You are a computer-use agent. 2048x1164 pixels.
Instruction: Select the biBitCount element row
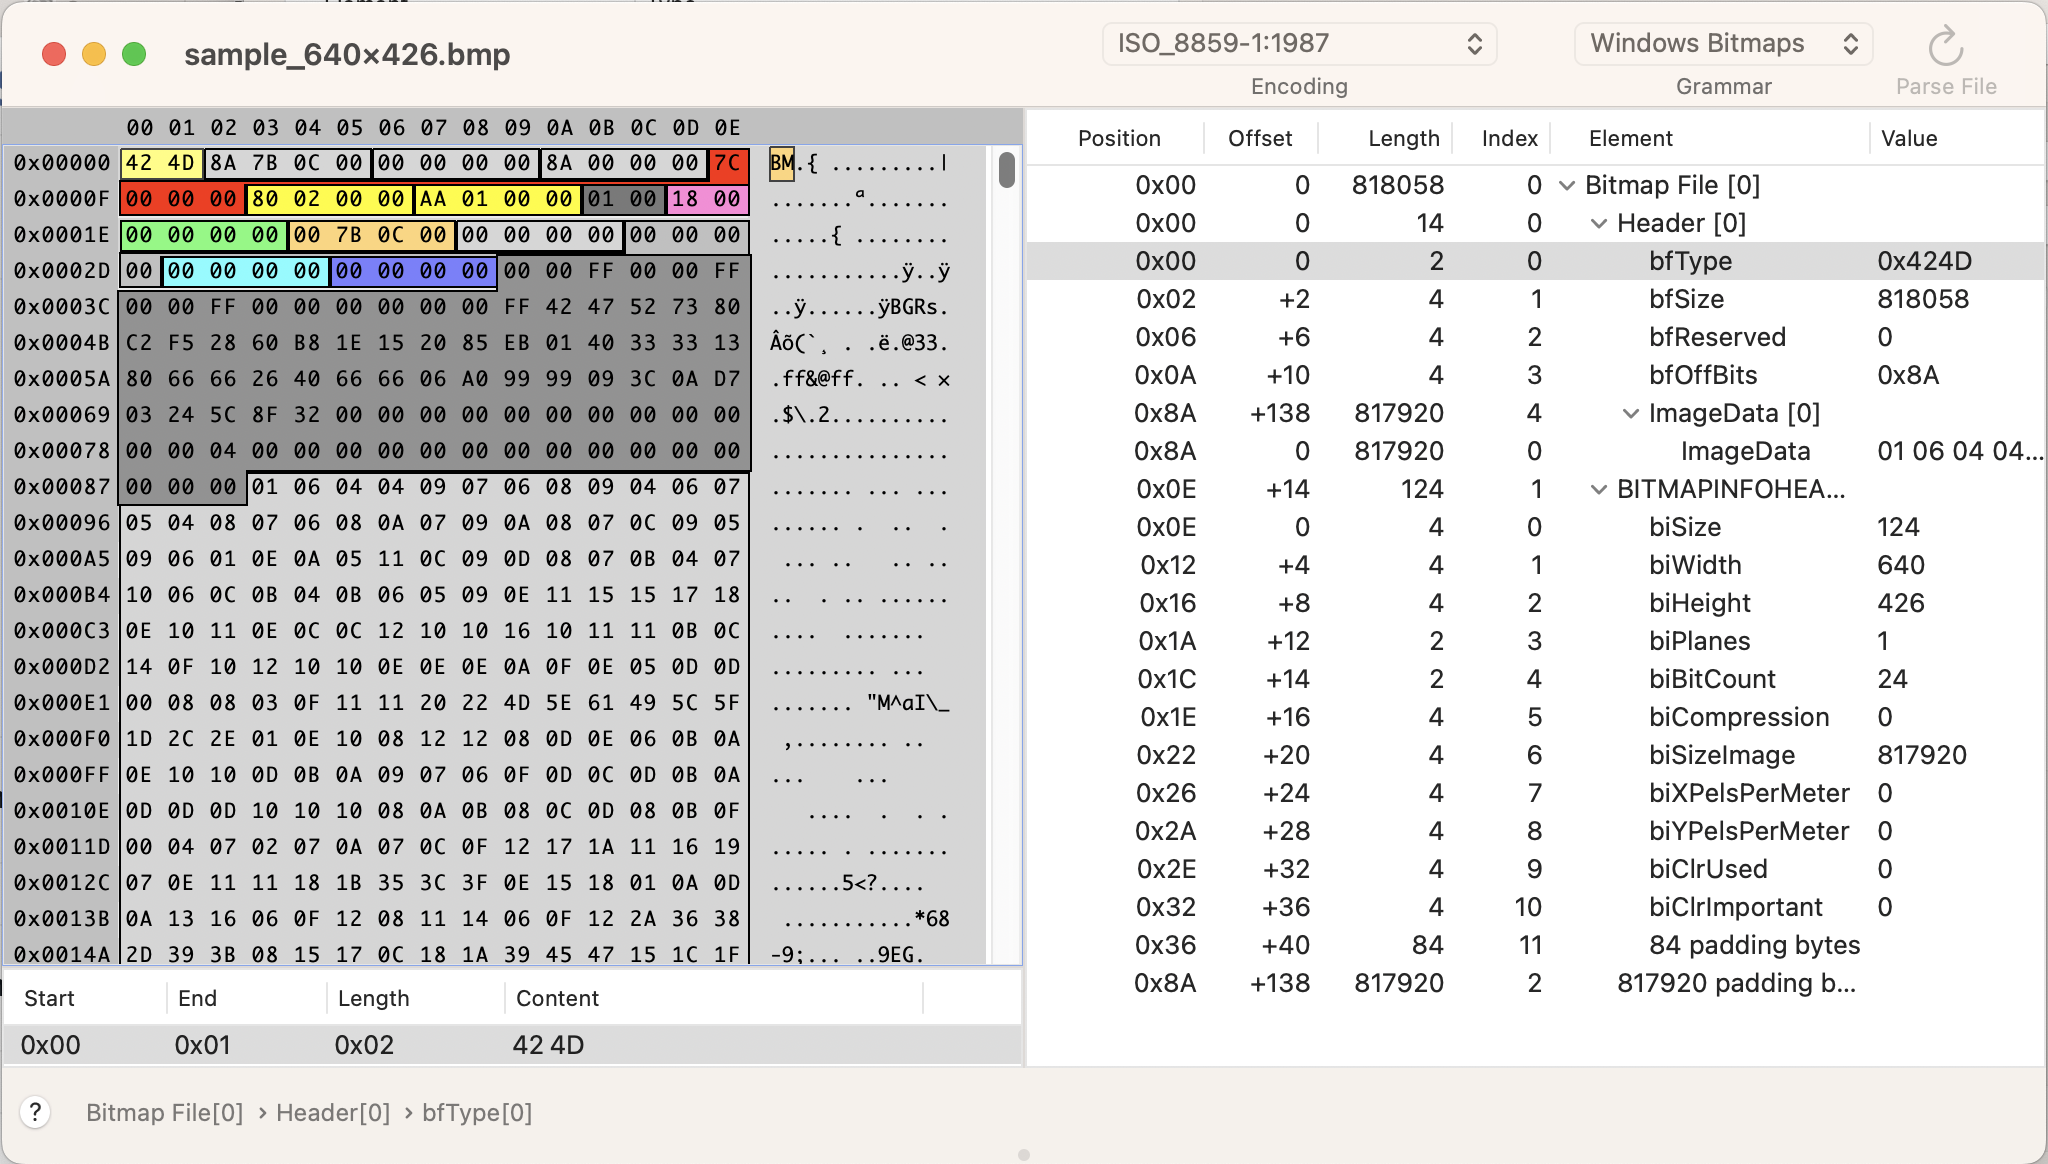1711,679
